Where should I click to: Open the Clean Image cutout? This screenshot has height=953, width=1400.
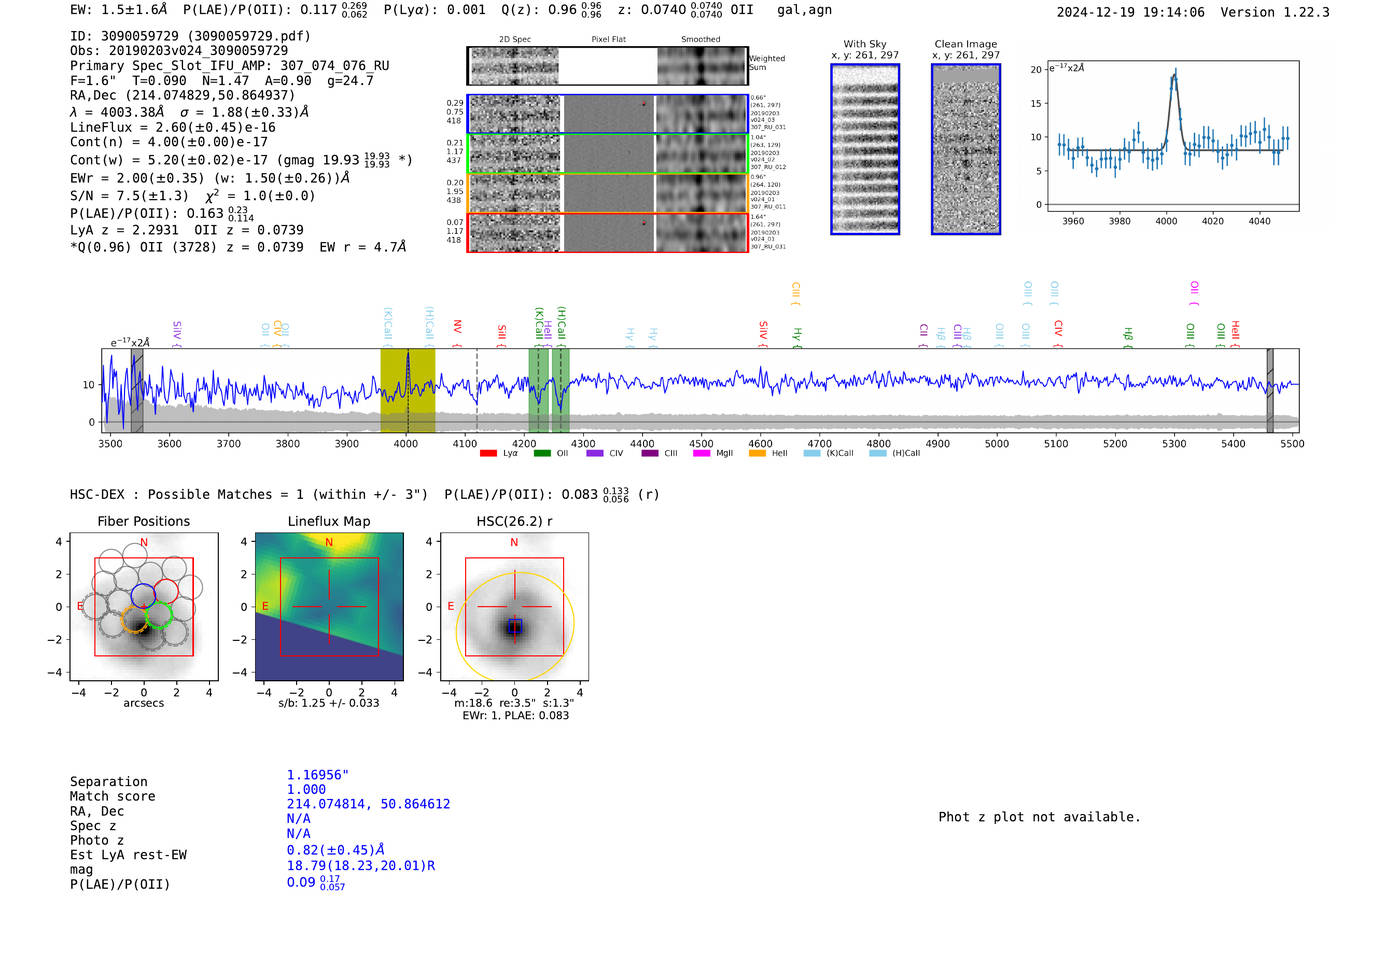(x=965, y=149)
